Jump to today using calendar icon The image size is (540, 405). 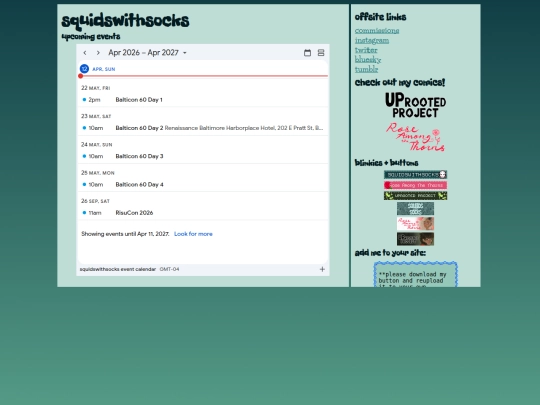coord(307,53)
